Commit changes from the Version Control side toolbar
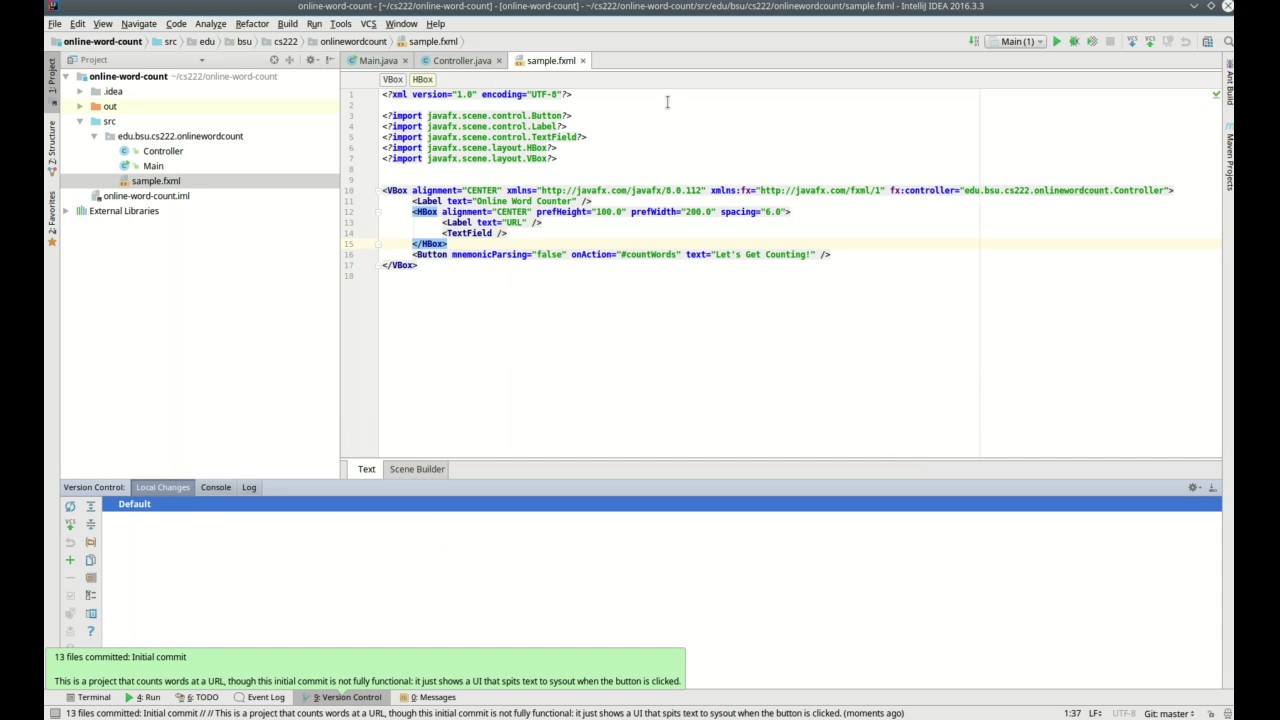 coord(70,524)
